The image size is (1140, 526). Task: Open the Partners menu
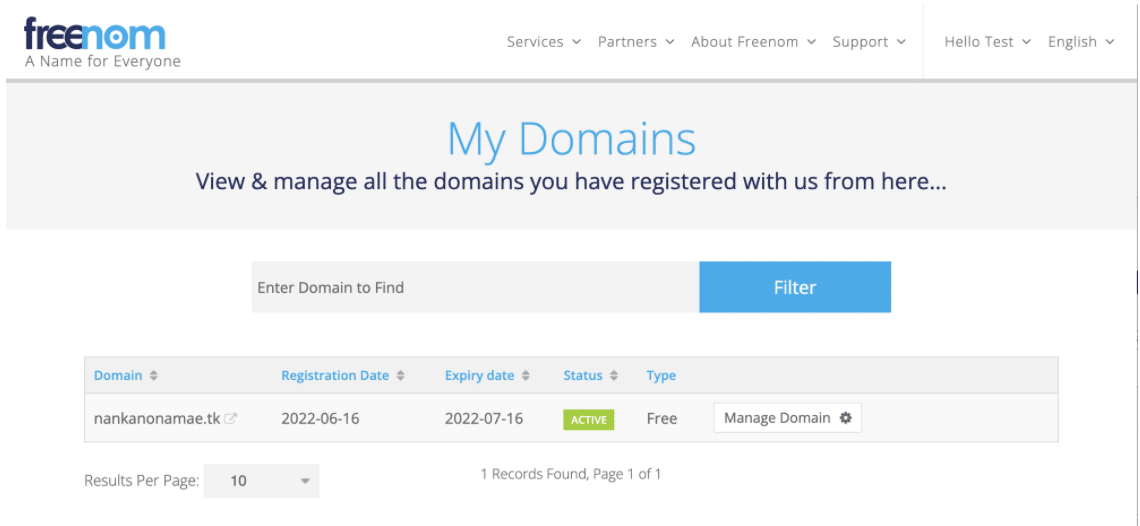[x=636, y=42]
